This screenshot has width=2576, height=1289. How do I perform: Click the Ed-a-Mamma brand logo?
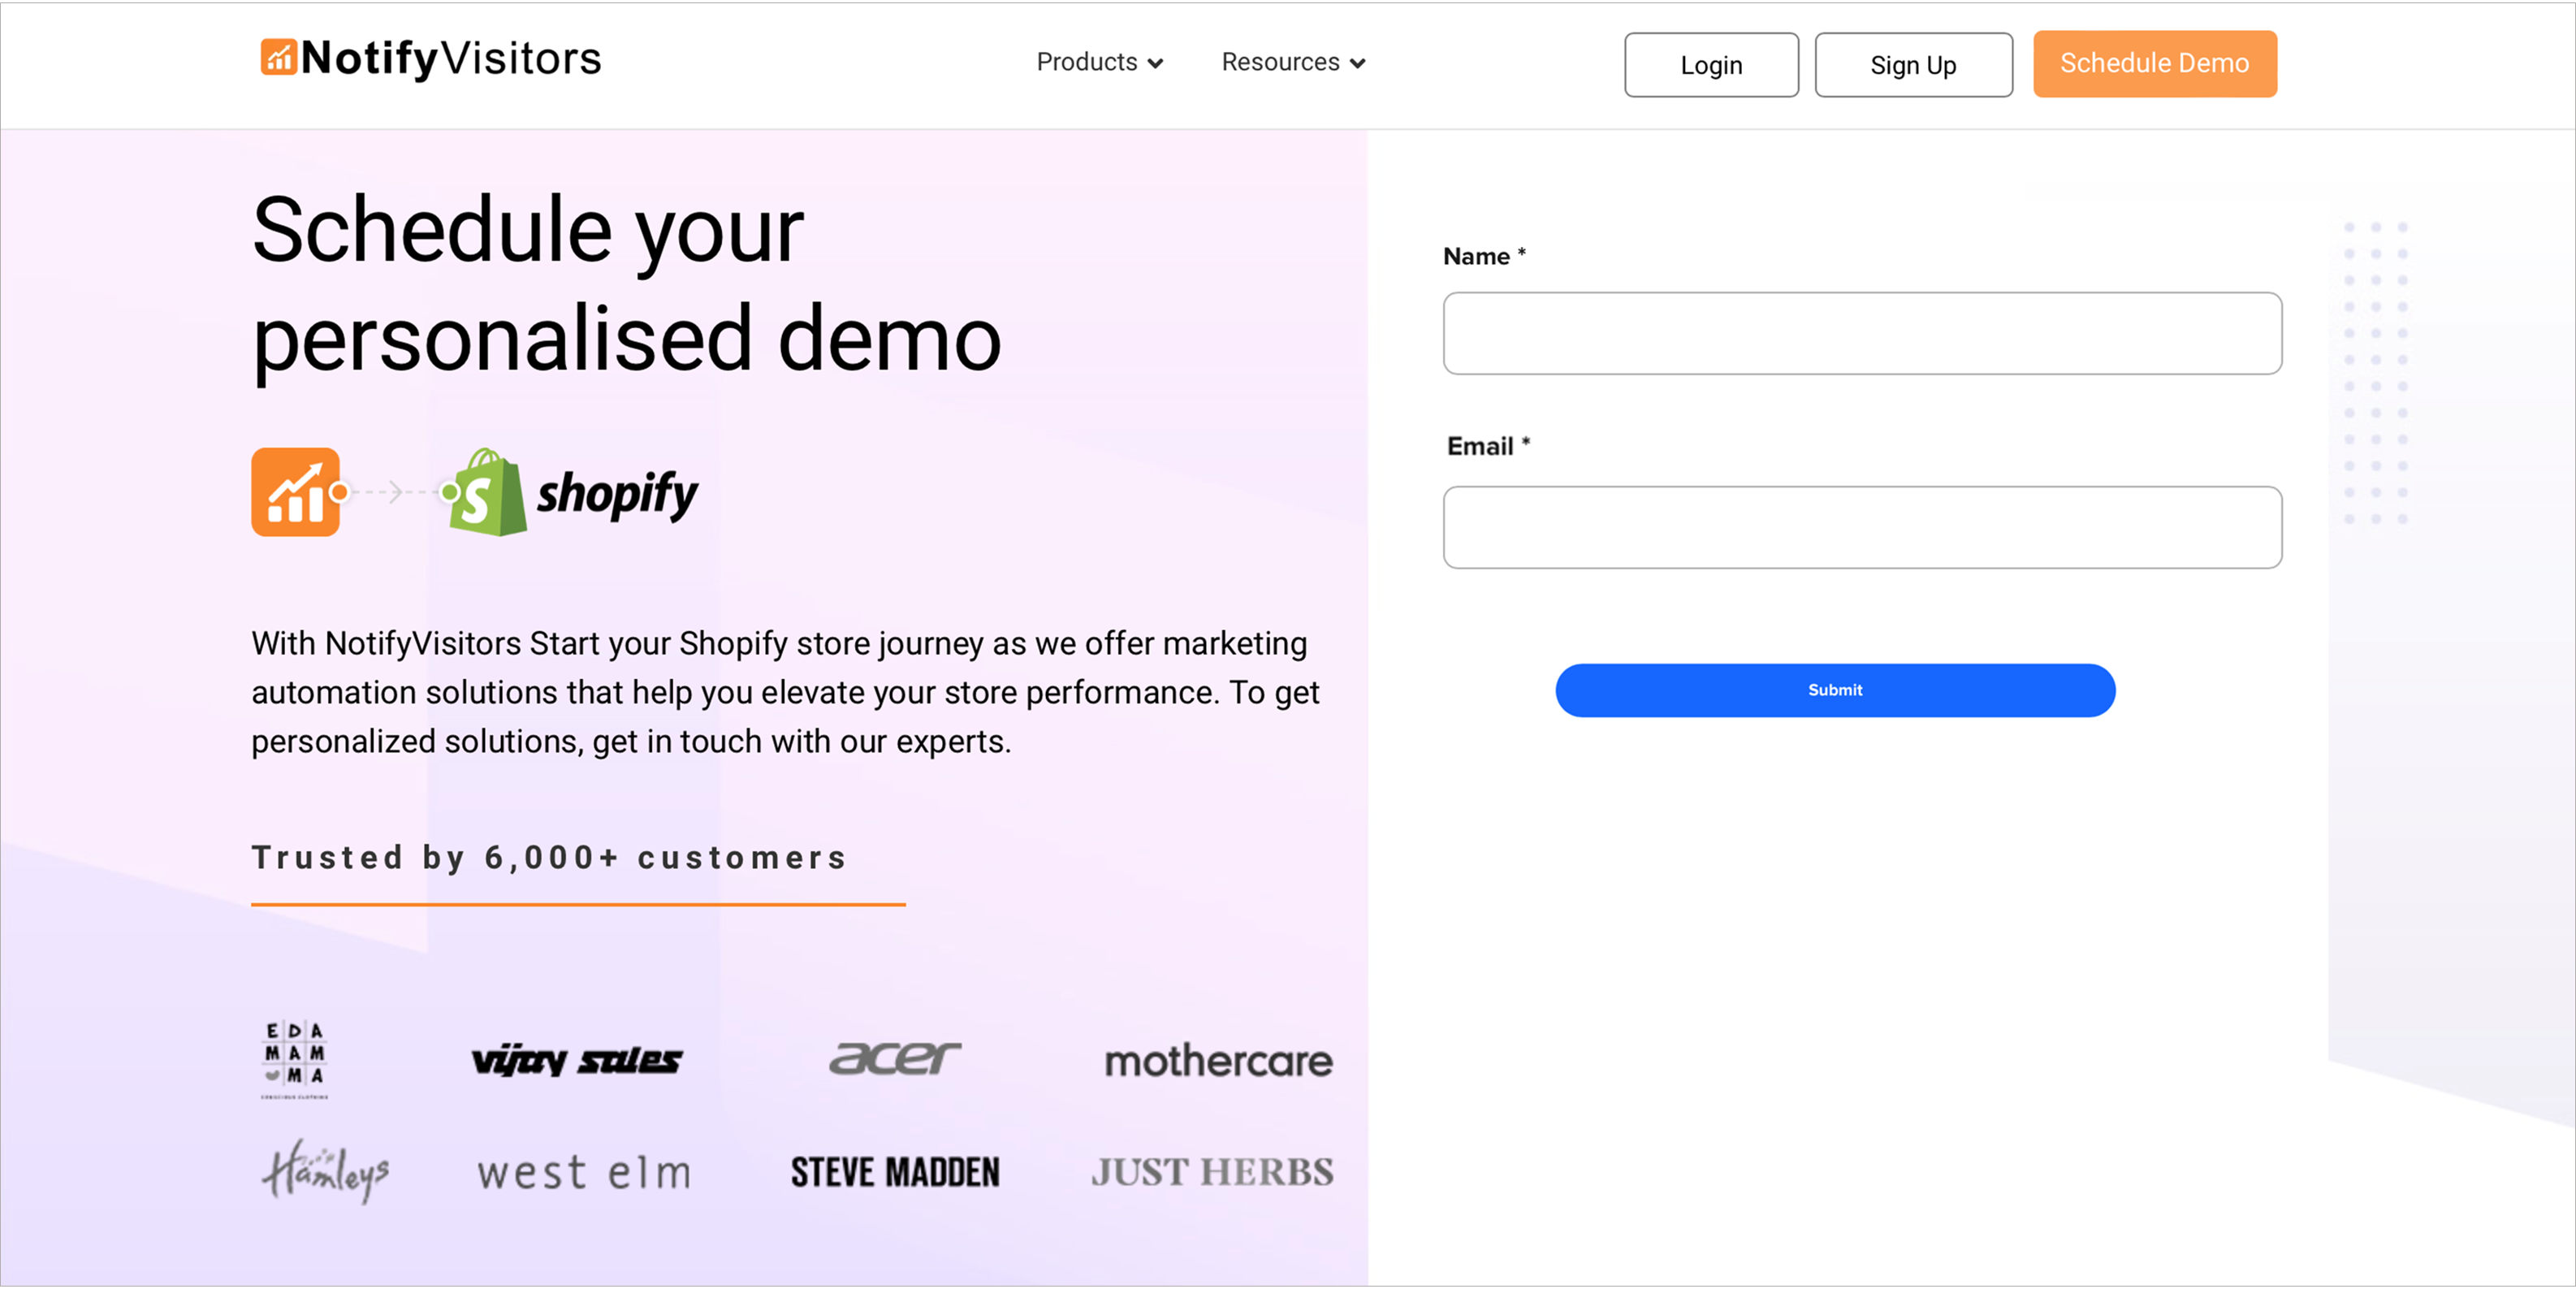pyautogui.click(x=295, y=1060)
